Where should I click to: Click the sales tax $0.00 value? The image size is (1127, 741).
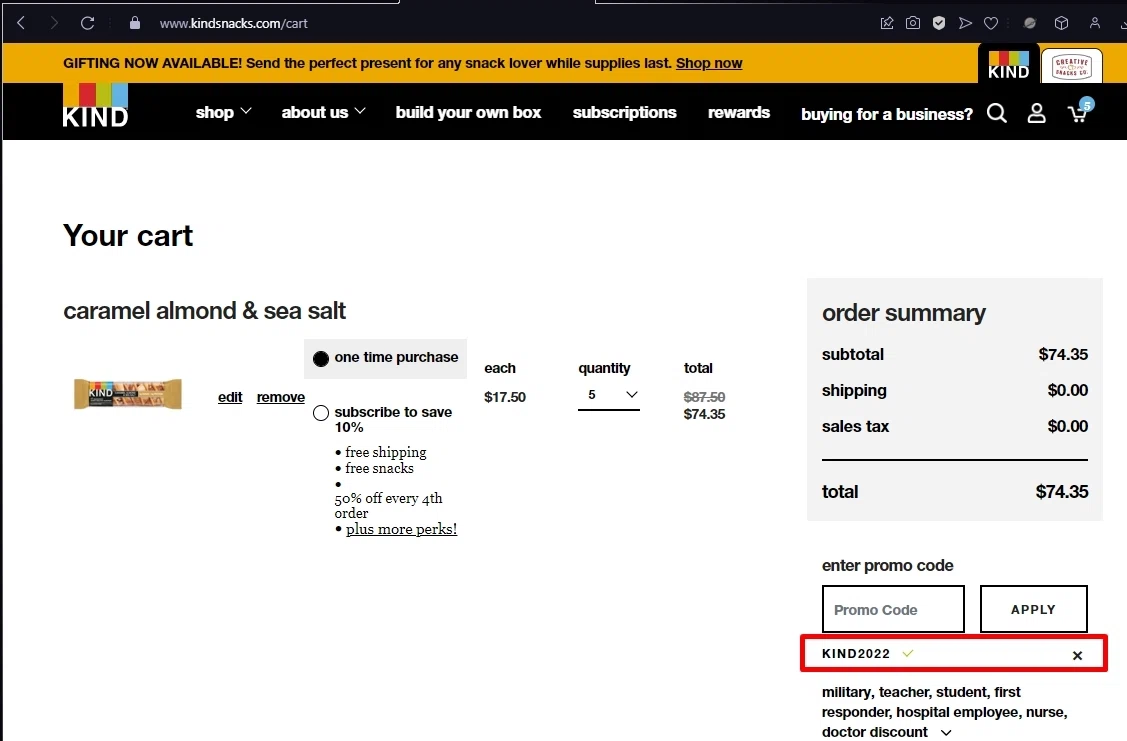pos(1067,426)
